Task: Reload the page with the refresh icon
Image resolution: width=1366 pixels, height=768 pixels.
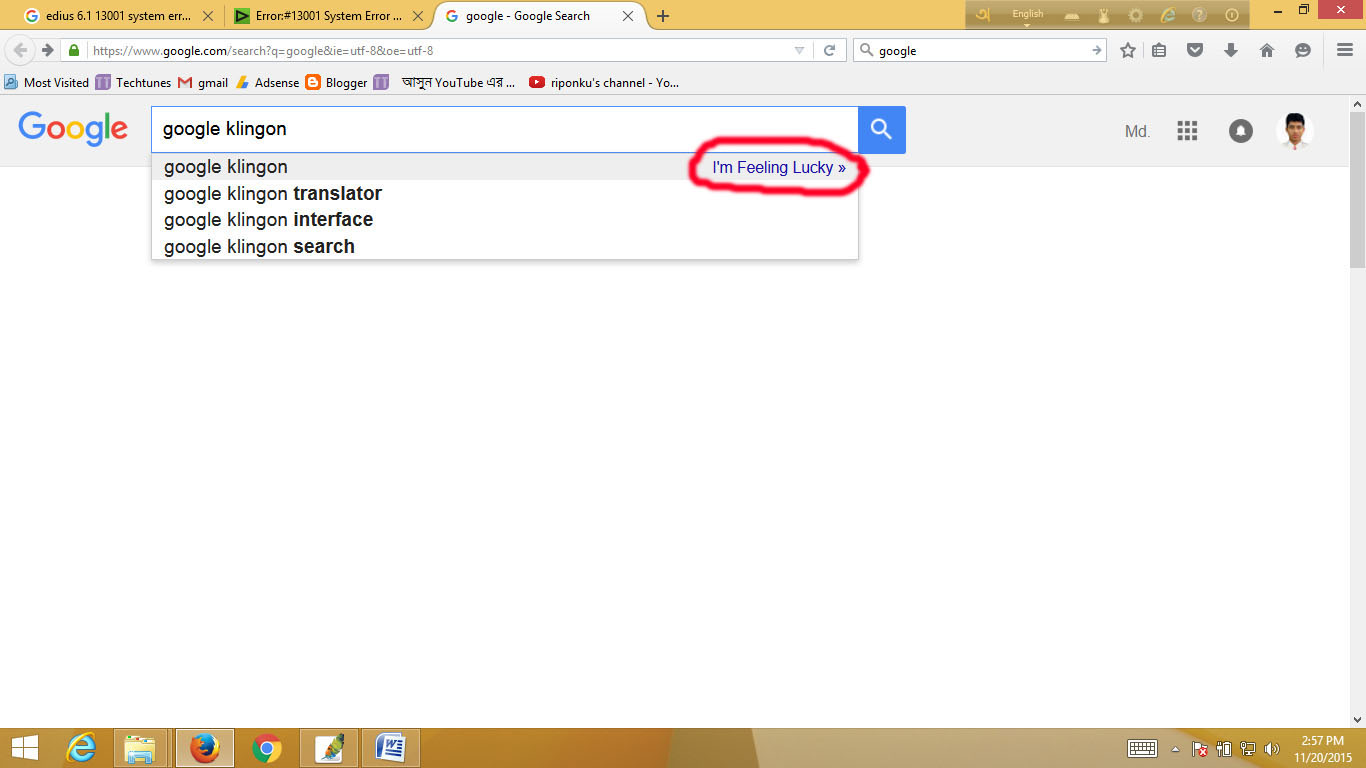Action: [829, 50]
